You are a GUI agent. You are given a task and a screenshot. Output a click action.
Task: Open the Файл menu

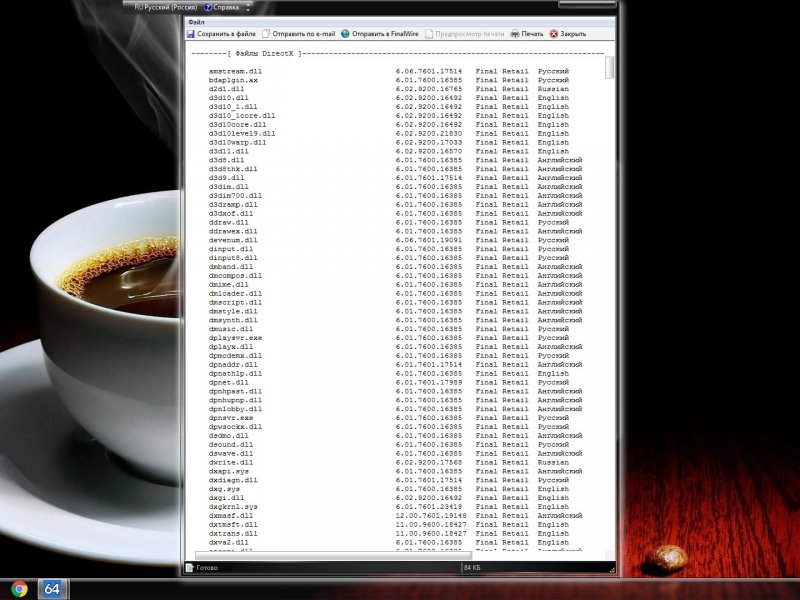pos(196,22)
